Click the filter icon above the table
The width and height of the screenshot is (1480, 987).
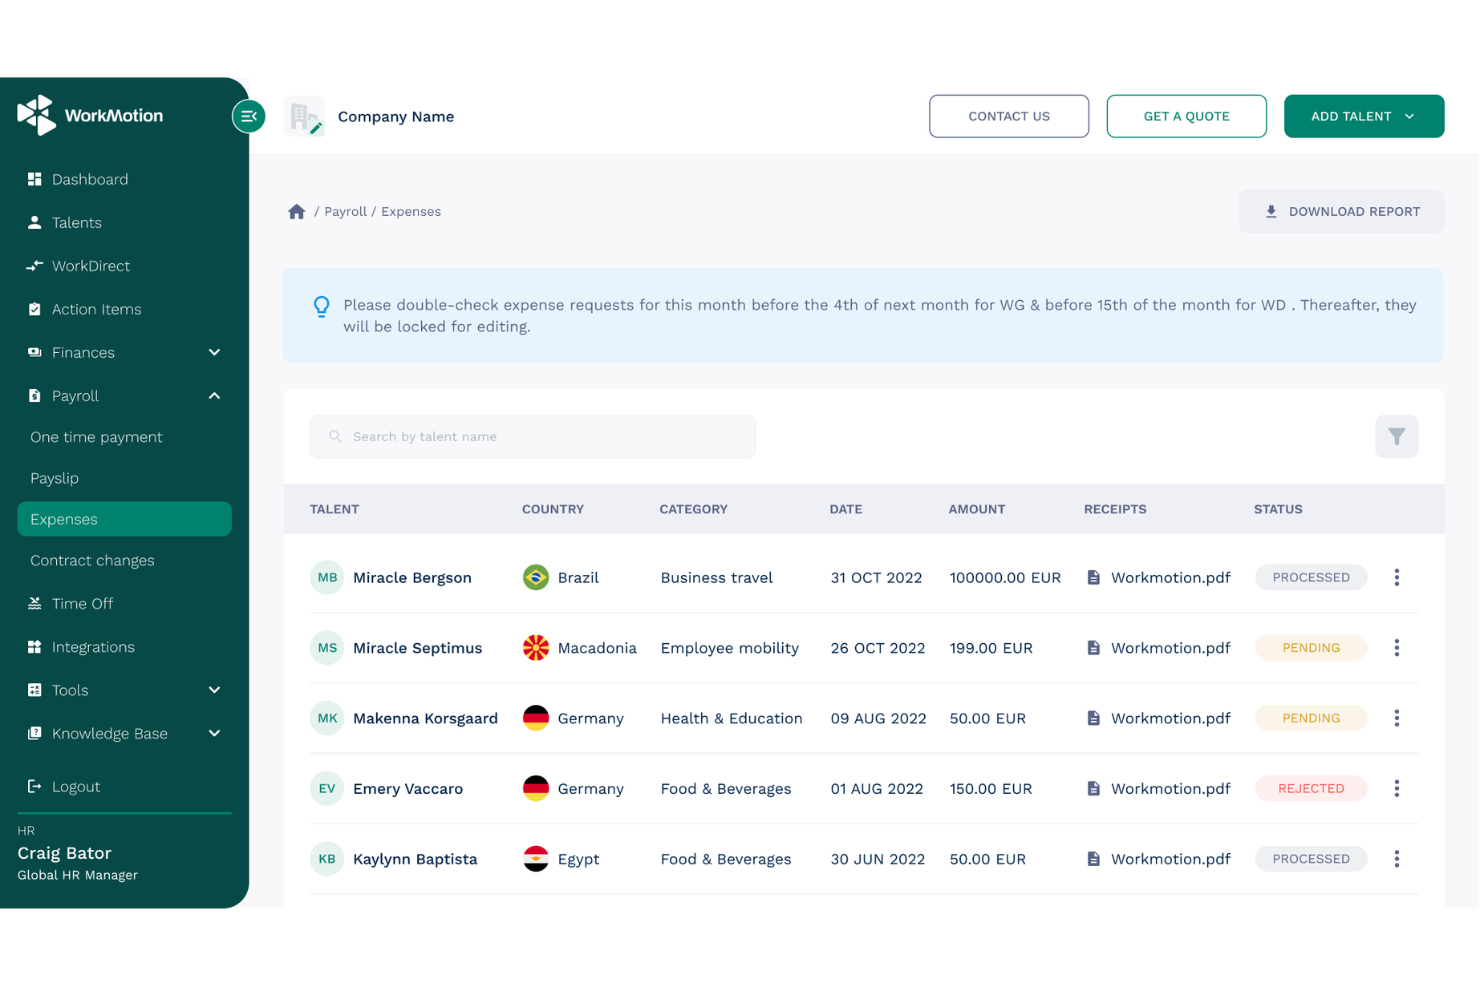1397,436
